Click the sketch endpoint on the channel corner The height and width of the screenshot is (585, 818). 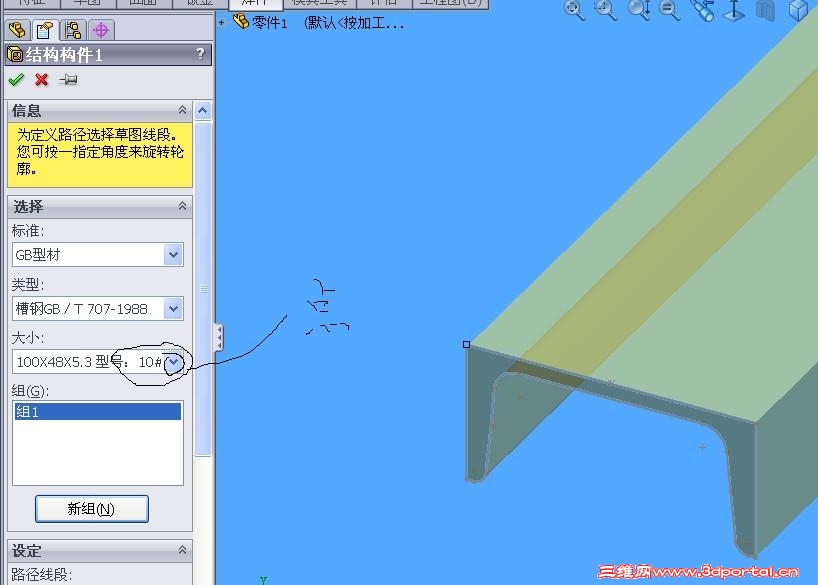tap(466, 344)
